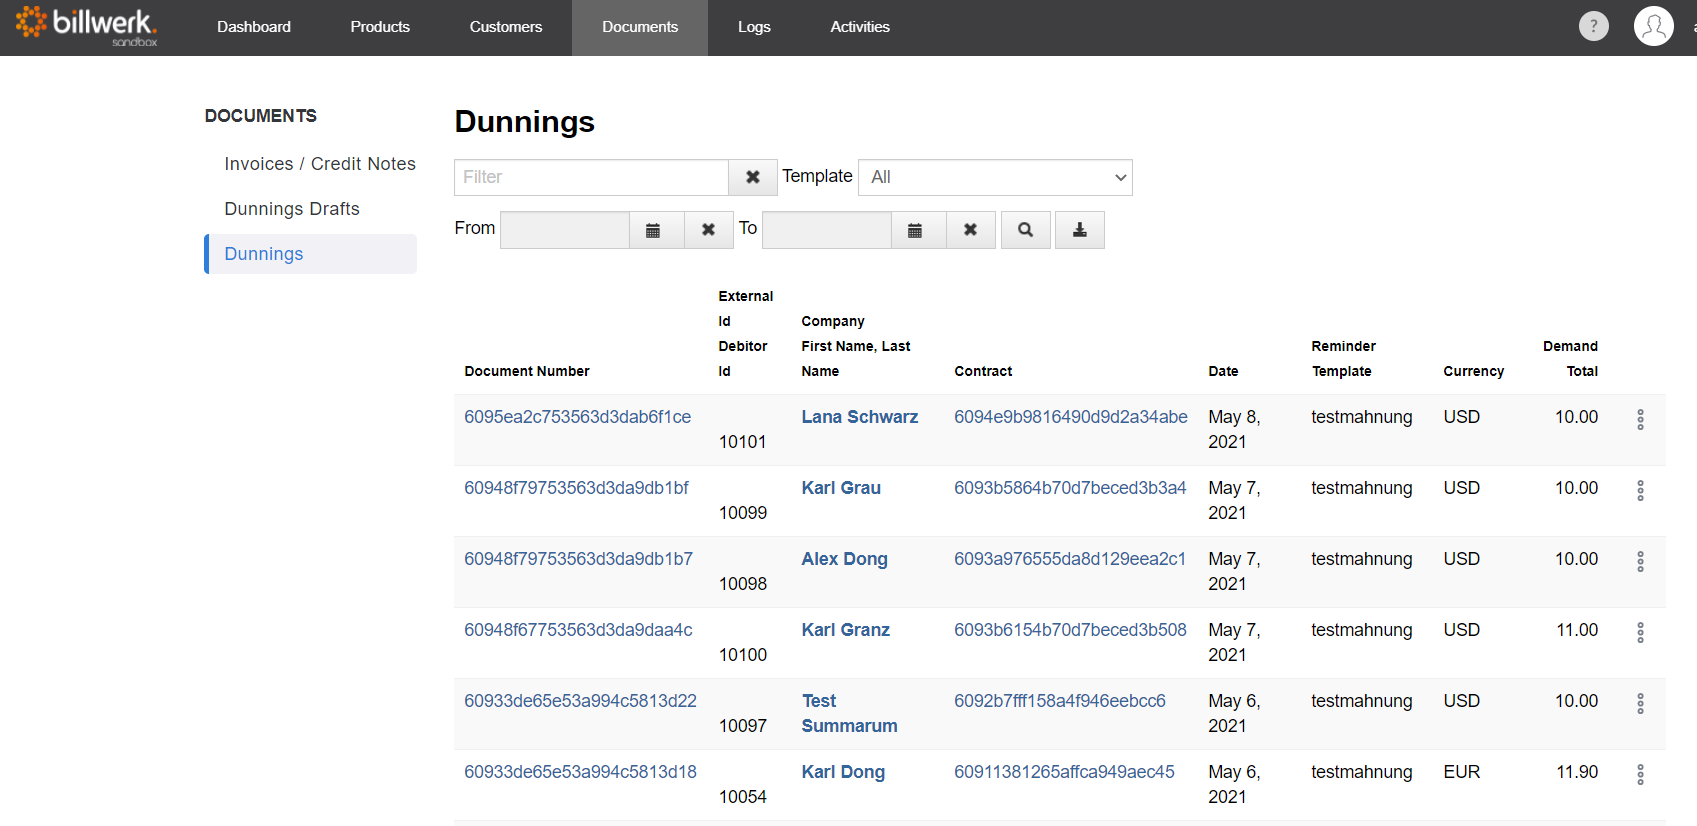
Task: Click the 11.90 demand total value
Action: pos(1577,772)
